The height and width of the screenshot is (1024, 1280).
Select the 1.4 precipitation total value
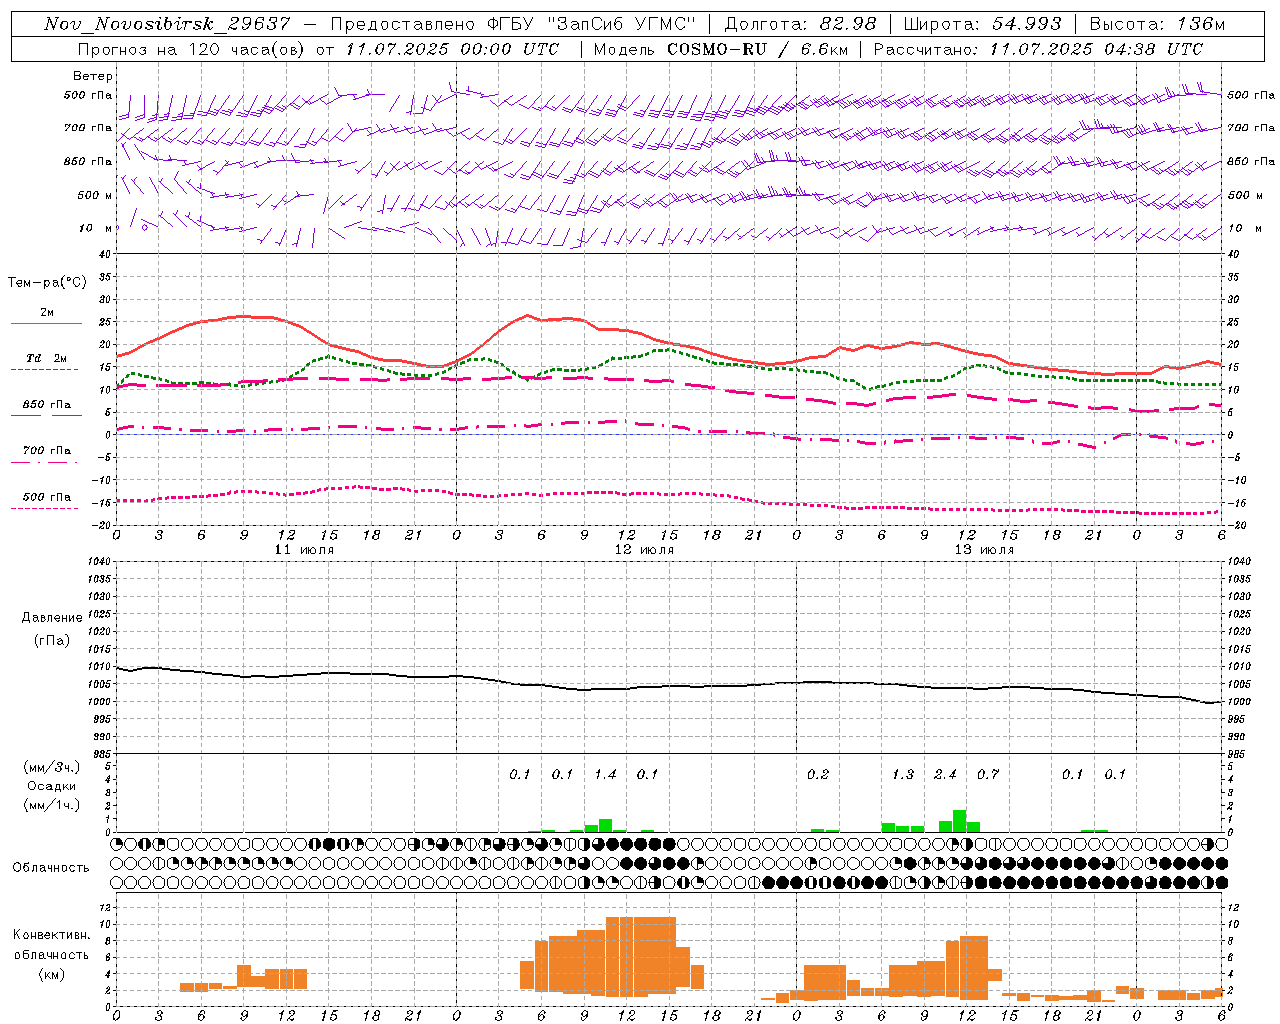pos(605,774)
